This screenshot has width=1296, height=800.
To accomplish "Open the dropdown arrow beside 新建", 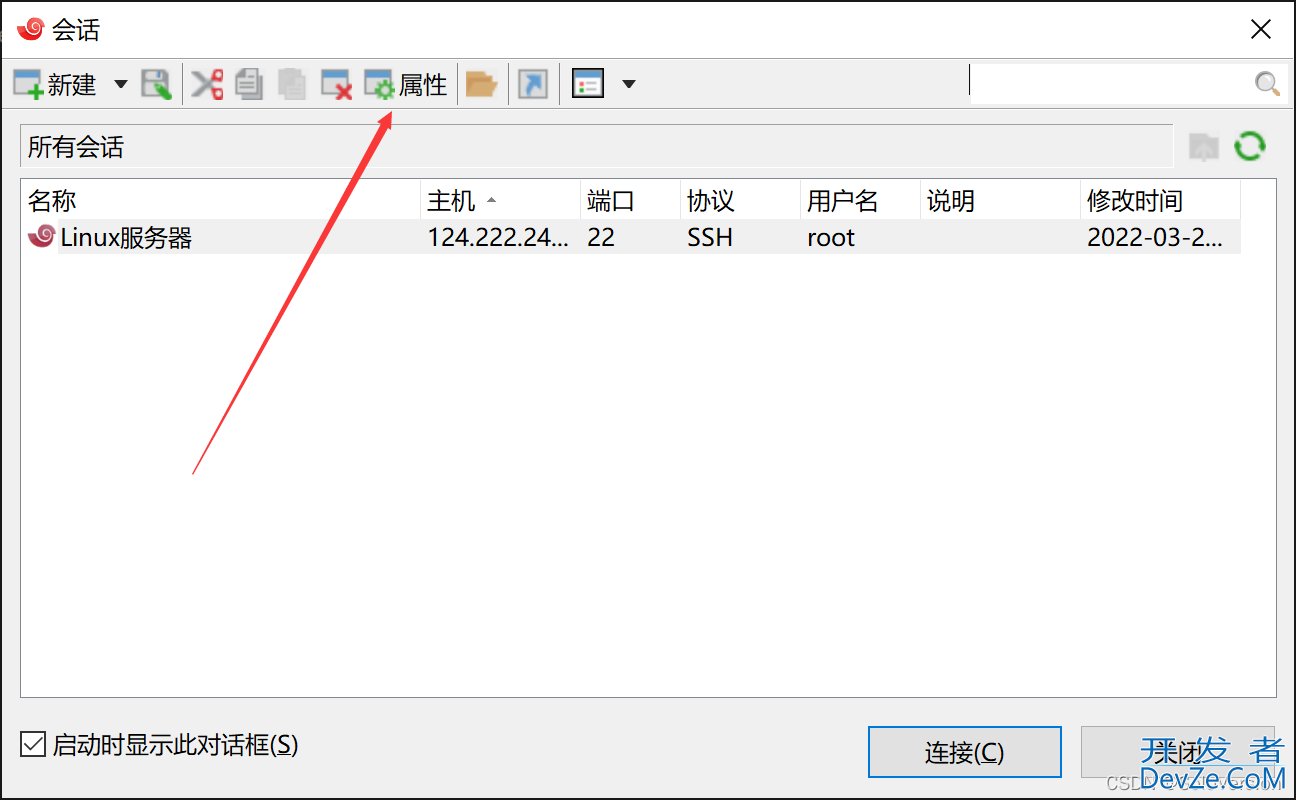I will [x=121, y=85].
